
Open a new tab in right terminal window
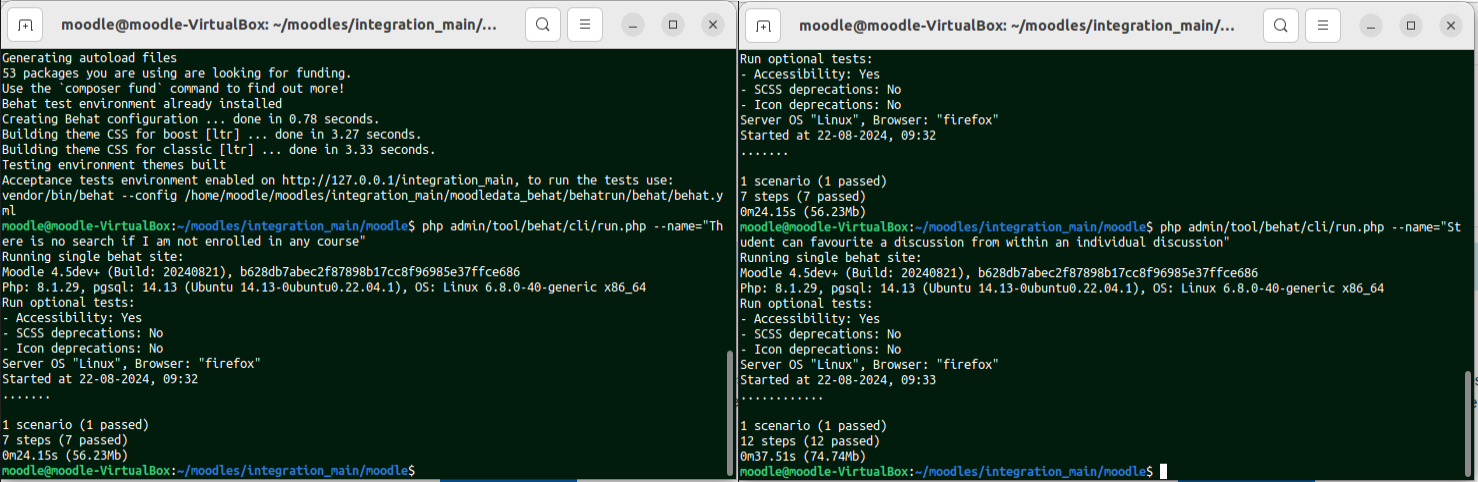(762, 25)
